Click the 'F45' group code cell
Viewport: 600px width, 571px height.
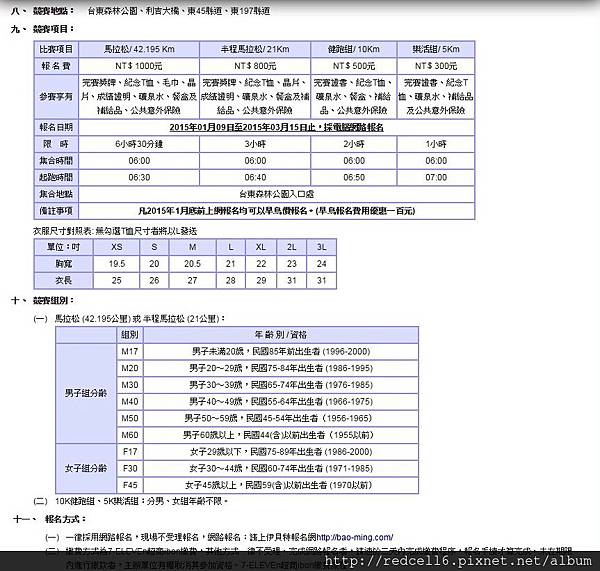[130, 485]
